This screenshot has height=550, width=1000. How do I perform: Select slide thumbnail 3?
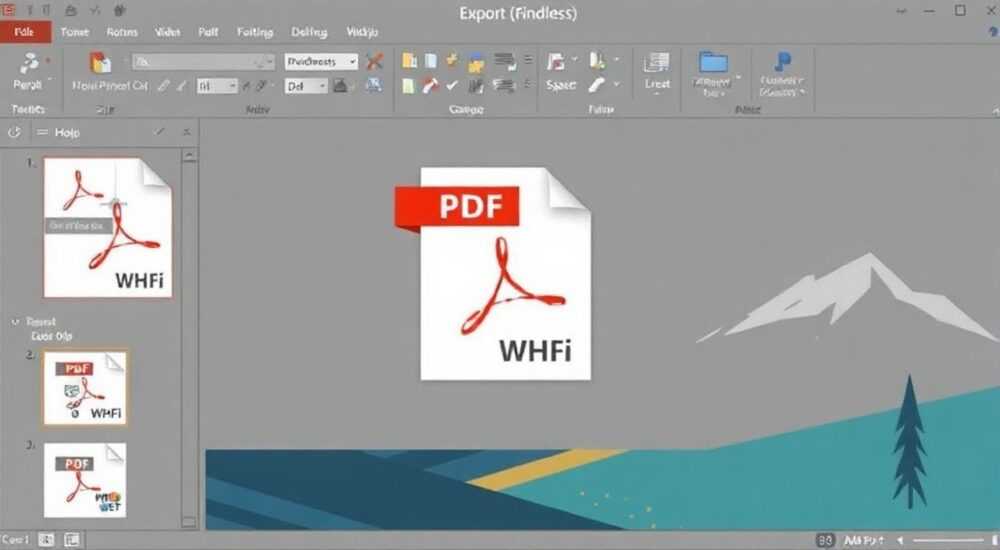click(85, 480)
